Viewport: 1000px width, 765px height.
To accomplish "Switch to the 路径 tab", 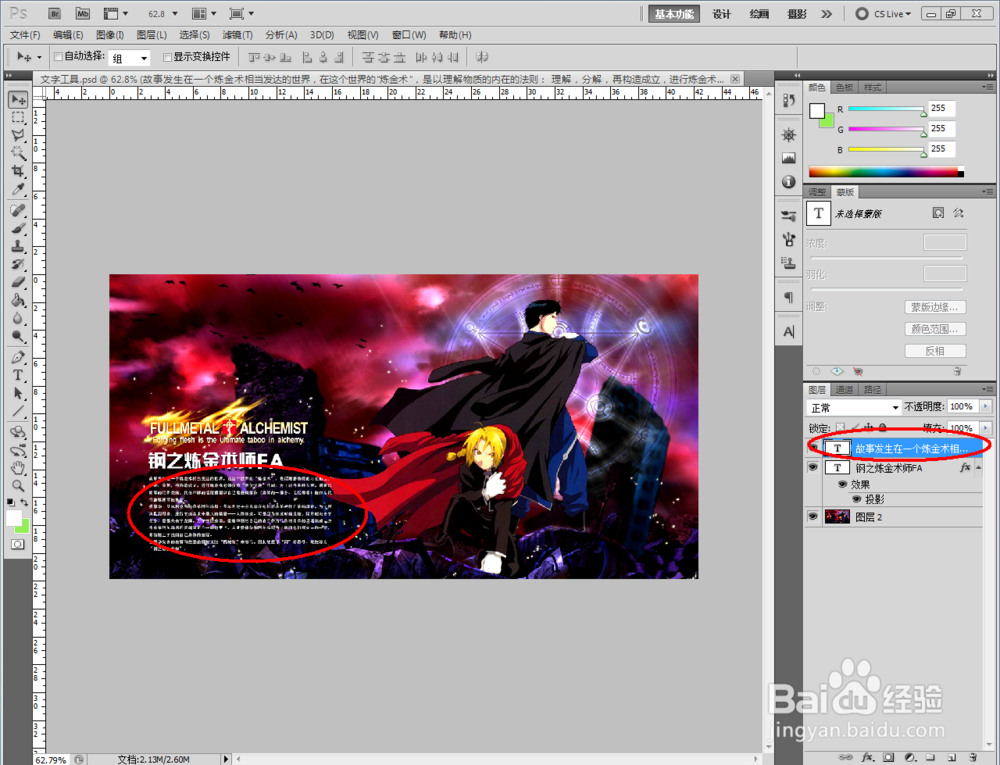I will (x=872, y=390).
